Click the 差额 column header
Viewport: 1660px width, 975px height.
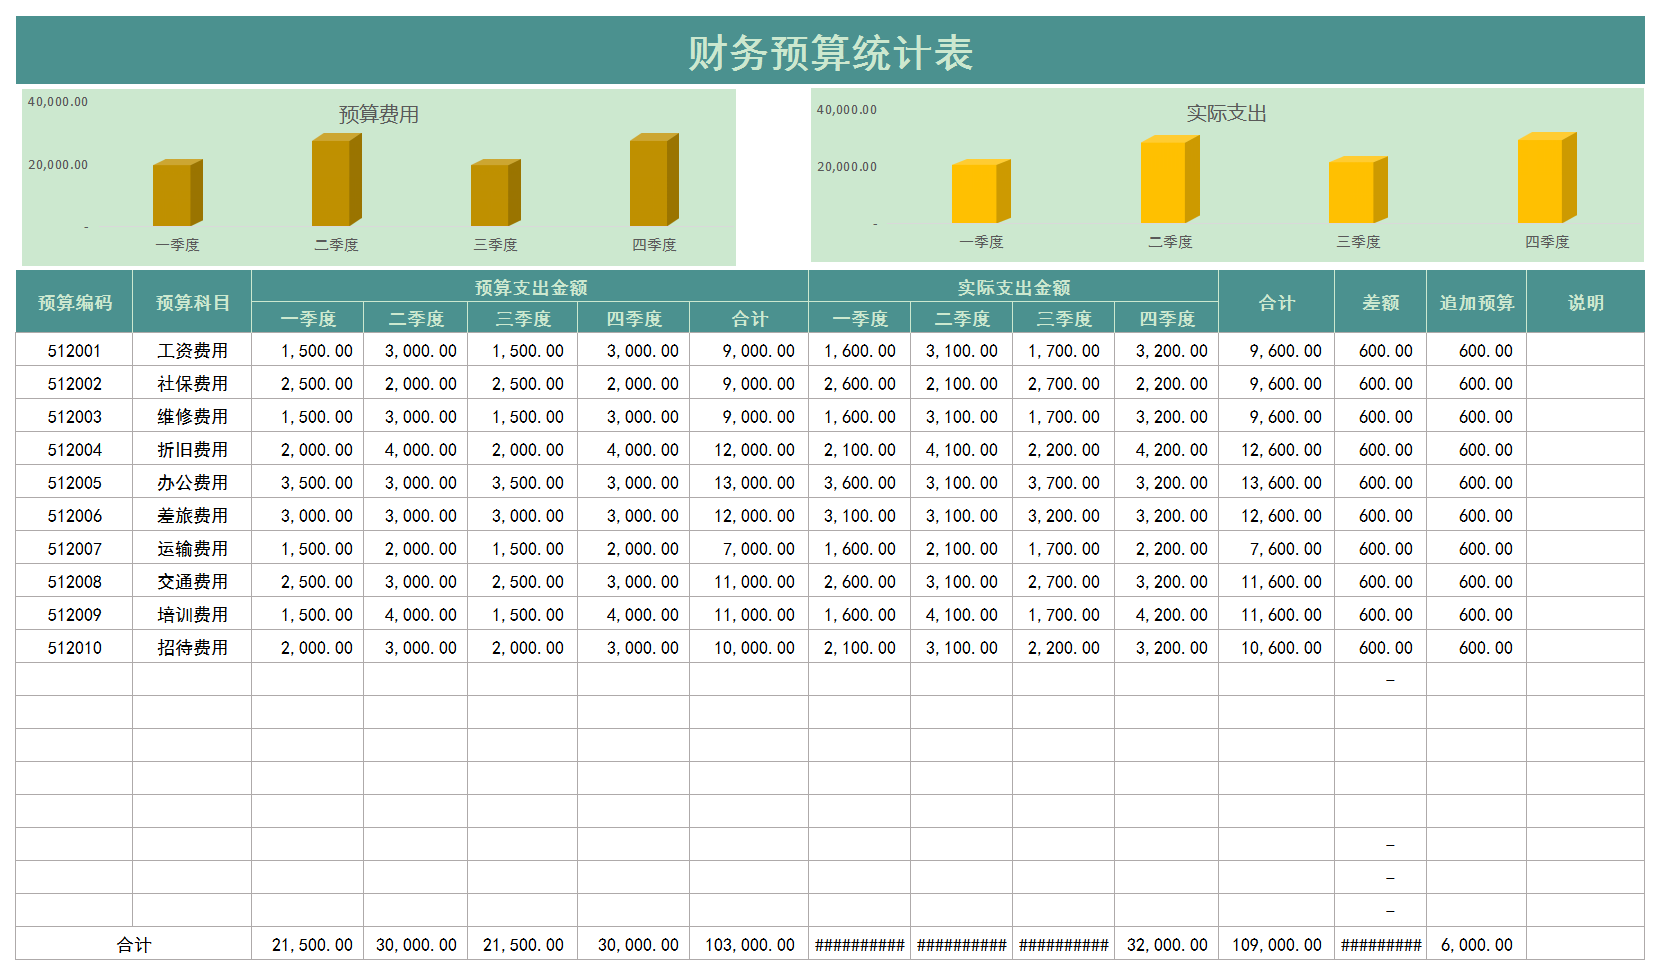click(x=1380, y=301)
